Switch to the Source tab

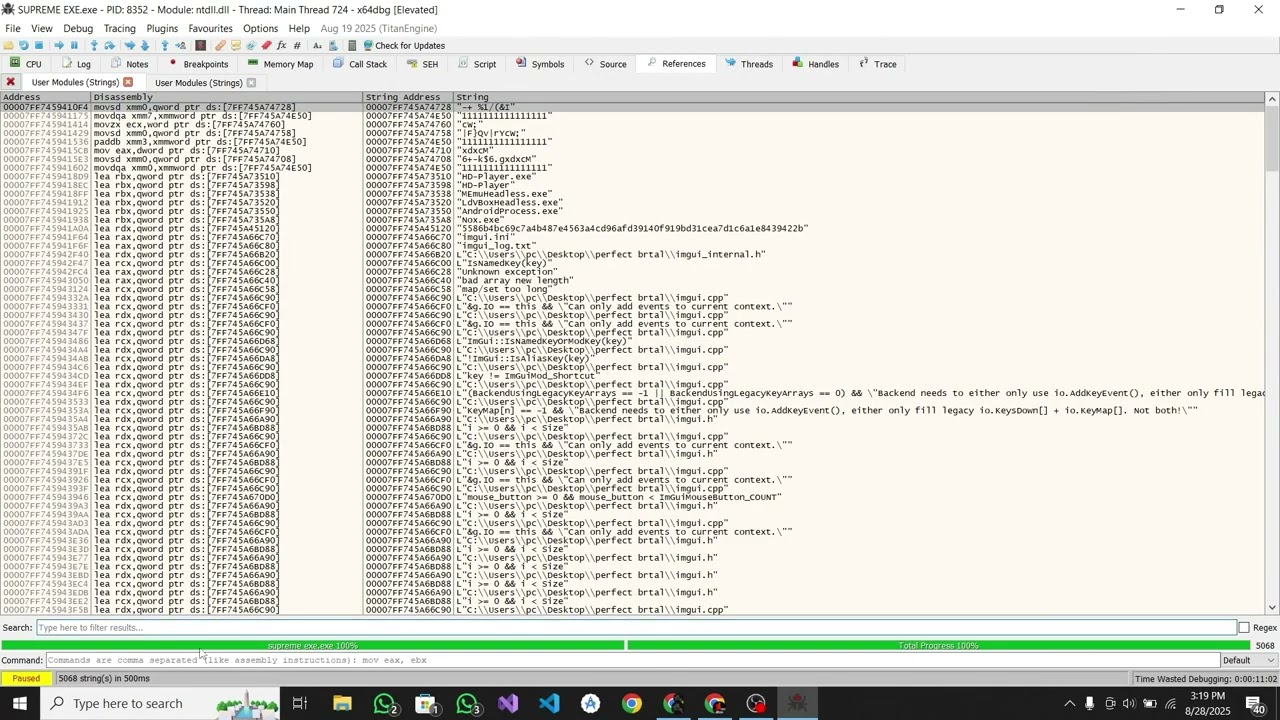pyautogui.click(x=606, y=64)
